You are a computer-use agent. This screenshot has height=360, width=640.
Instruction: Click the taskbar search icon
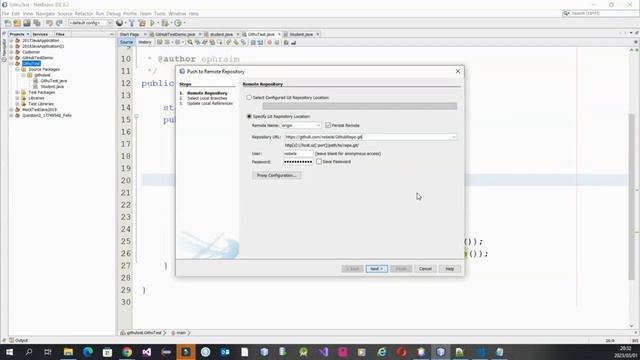(x=29, y=352)
